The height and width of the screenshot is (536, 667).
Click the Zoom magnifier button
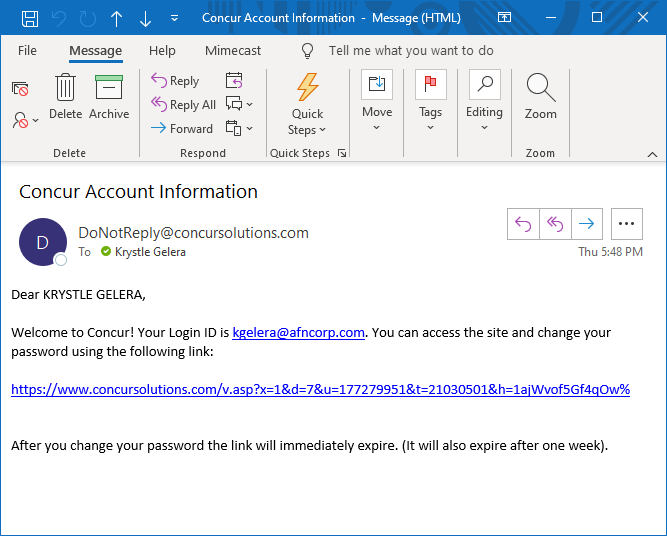pos(541,97)
